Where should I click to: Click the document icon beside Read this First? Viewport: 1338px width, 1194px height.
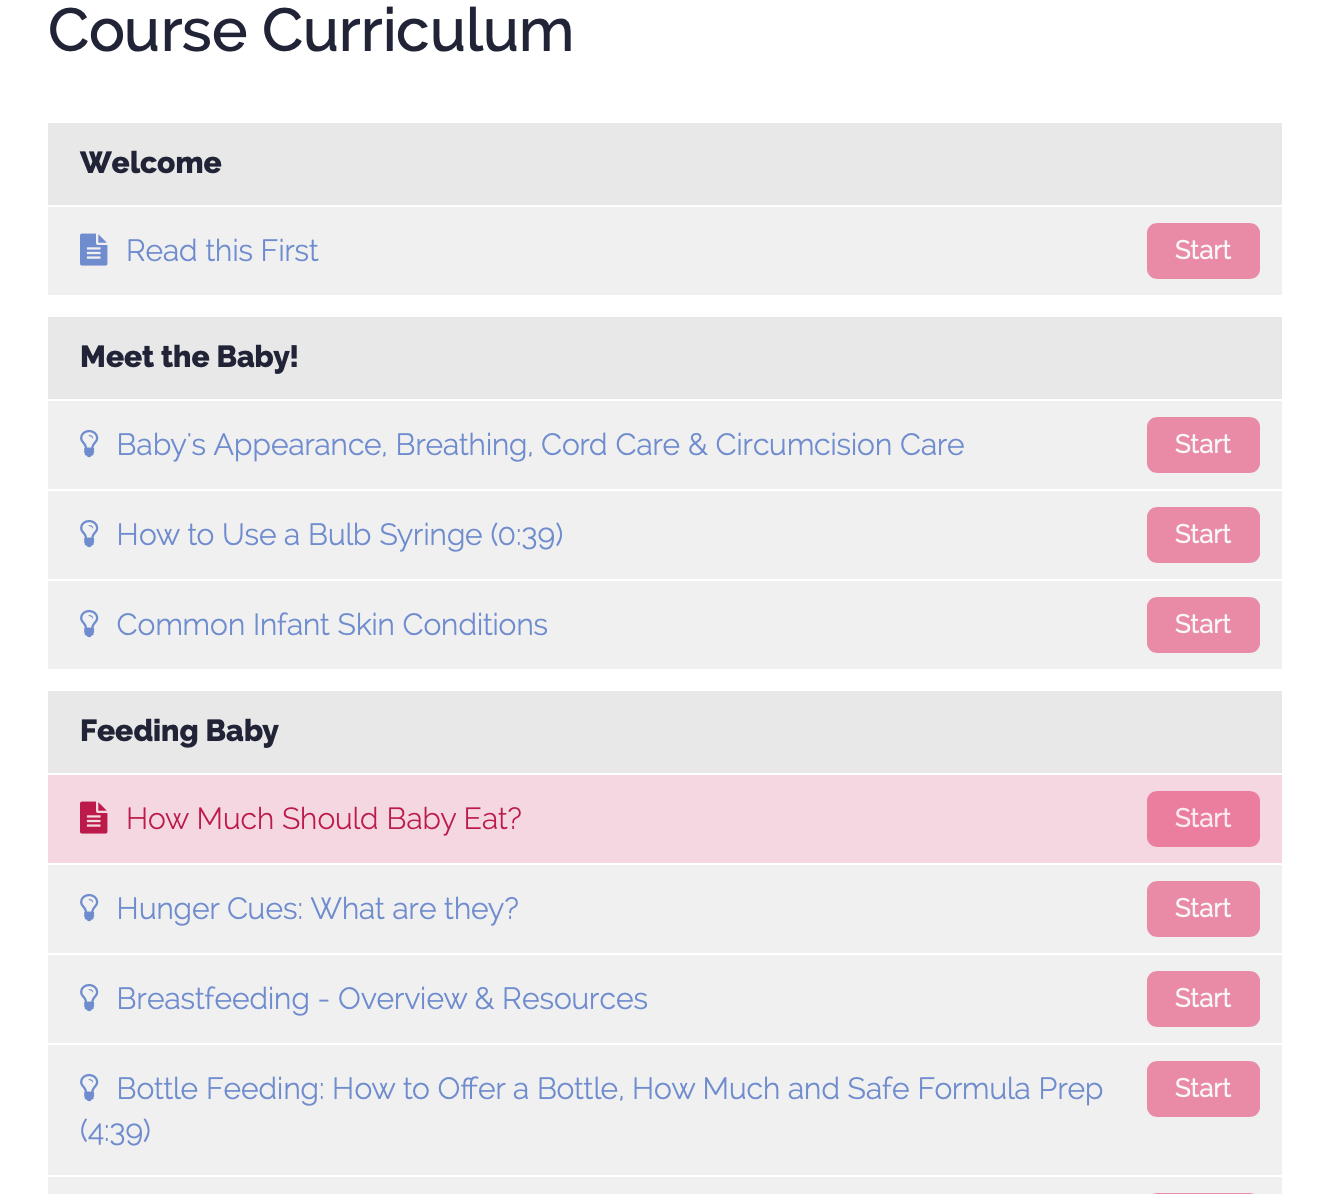(x=93, y=249)
